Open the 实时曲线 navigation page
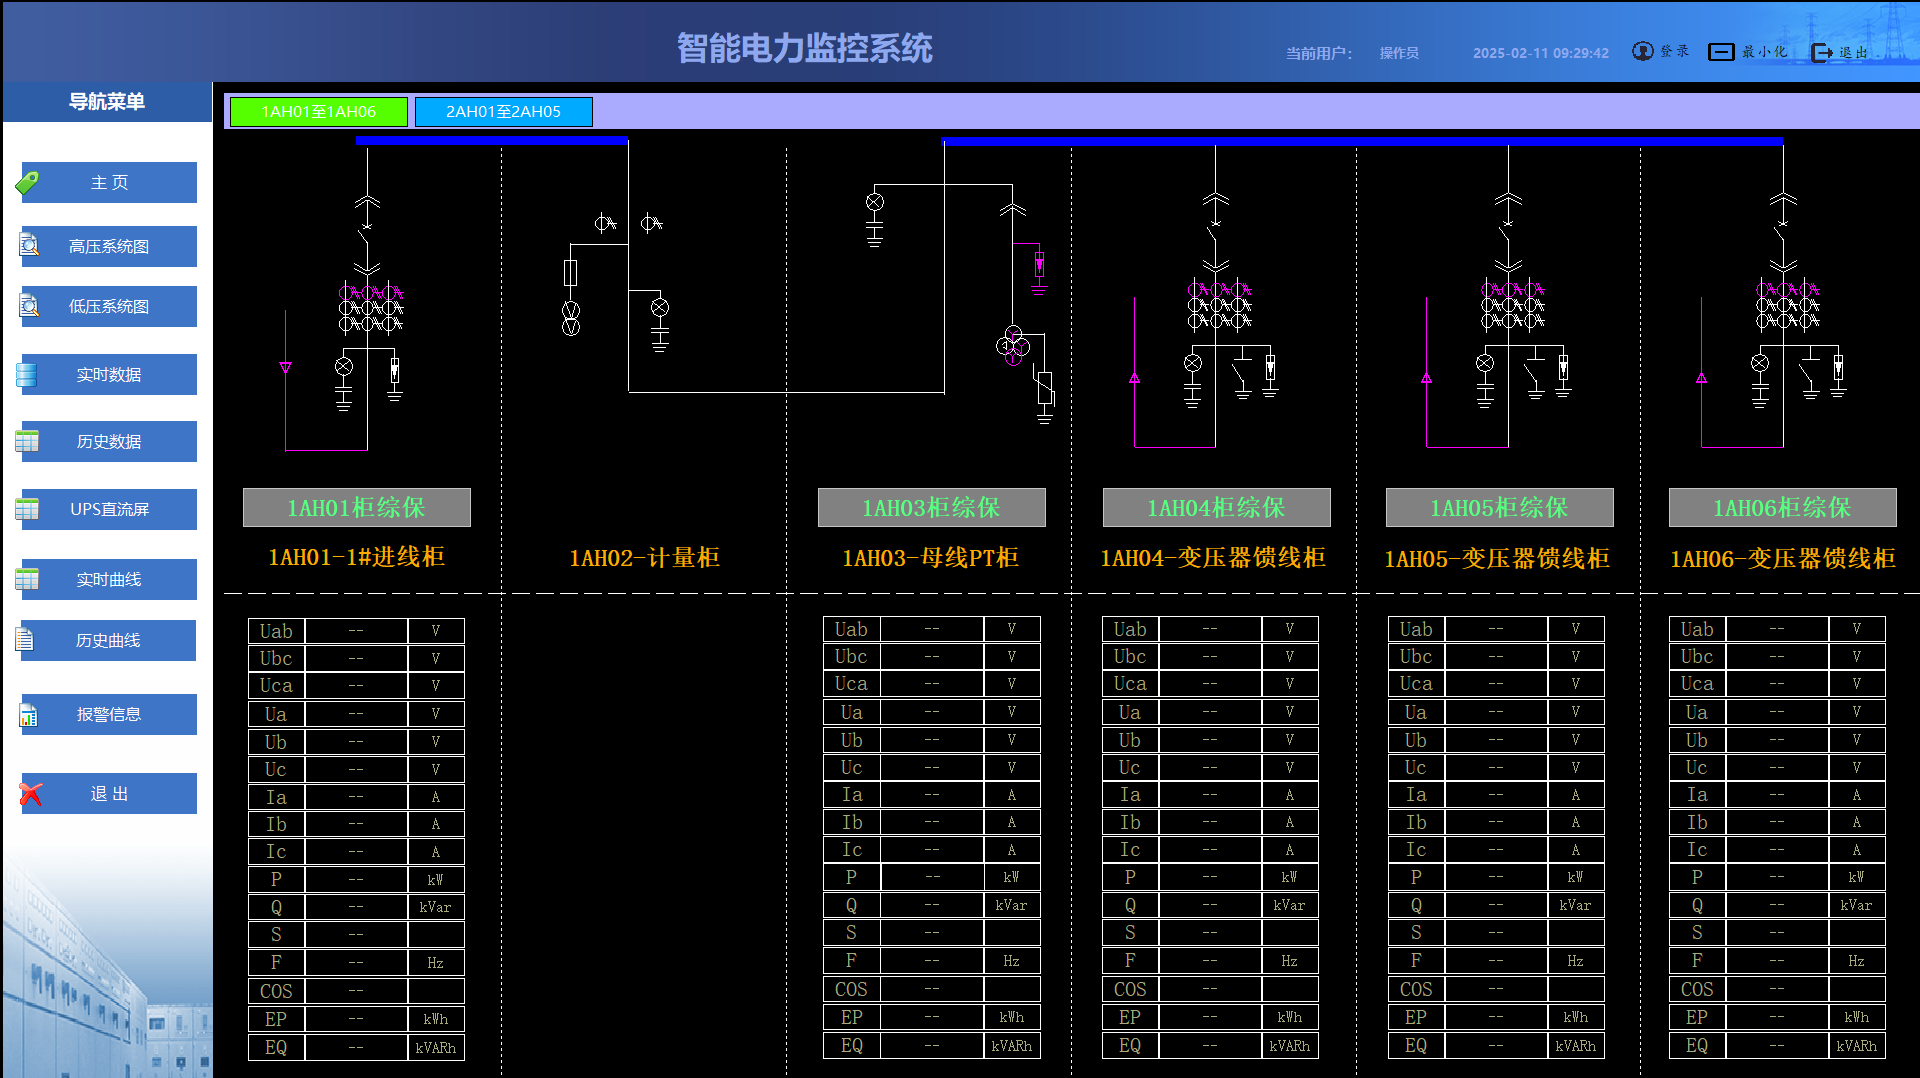Screen dimensions: 1920x1078 click(109, 580)
